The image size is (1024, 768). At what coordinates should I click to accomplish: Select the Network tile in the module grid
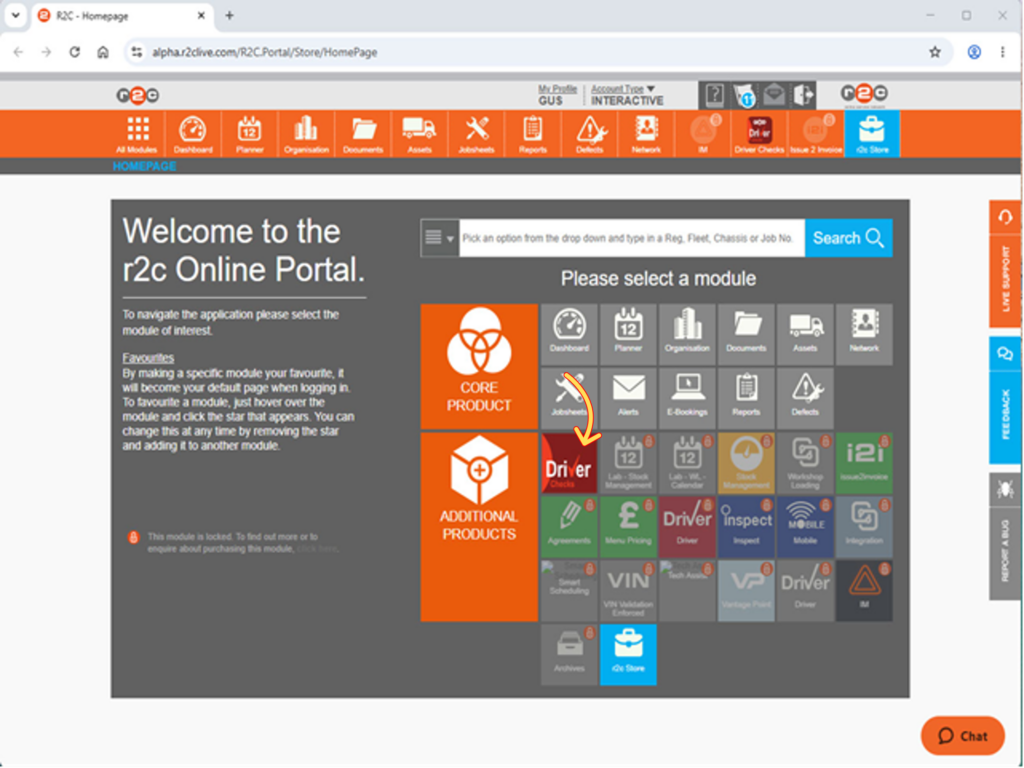pos(864,334)
